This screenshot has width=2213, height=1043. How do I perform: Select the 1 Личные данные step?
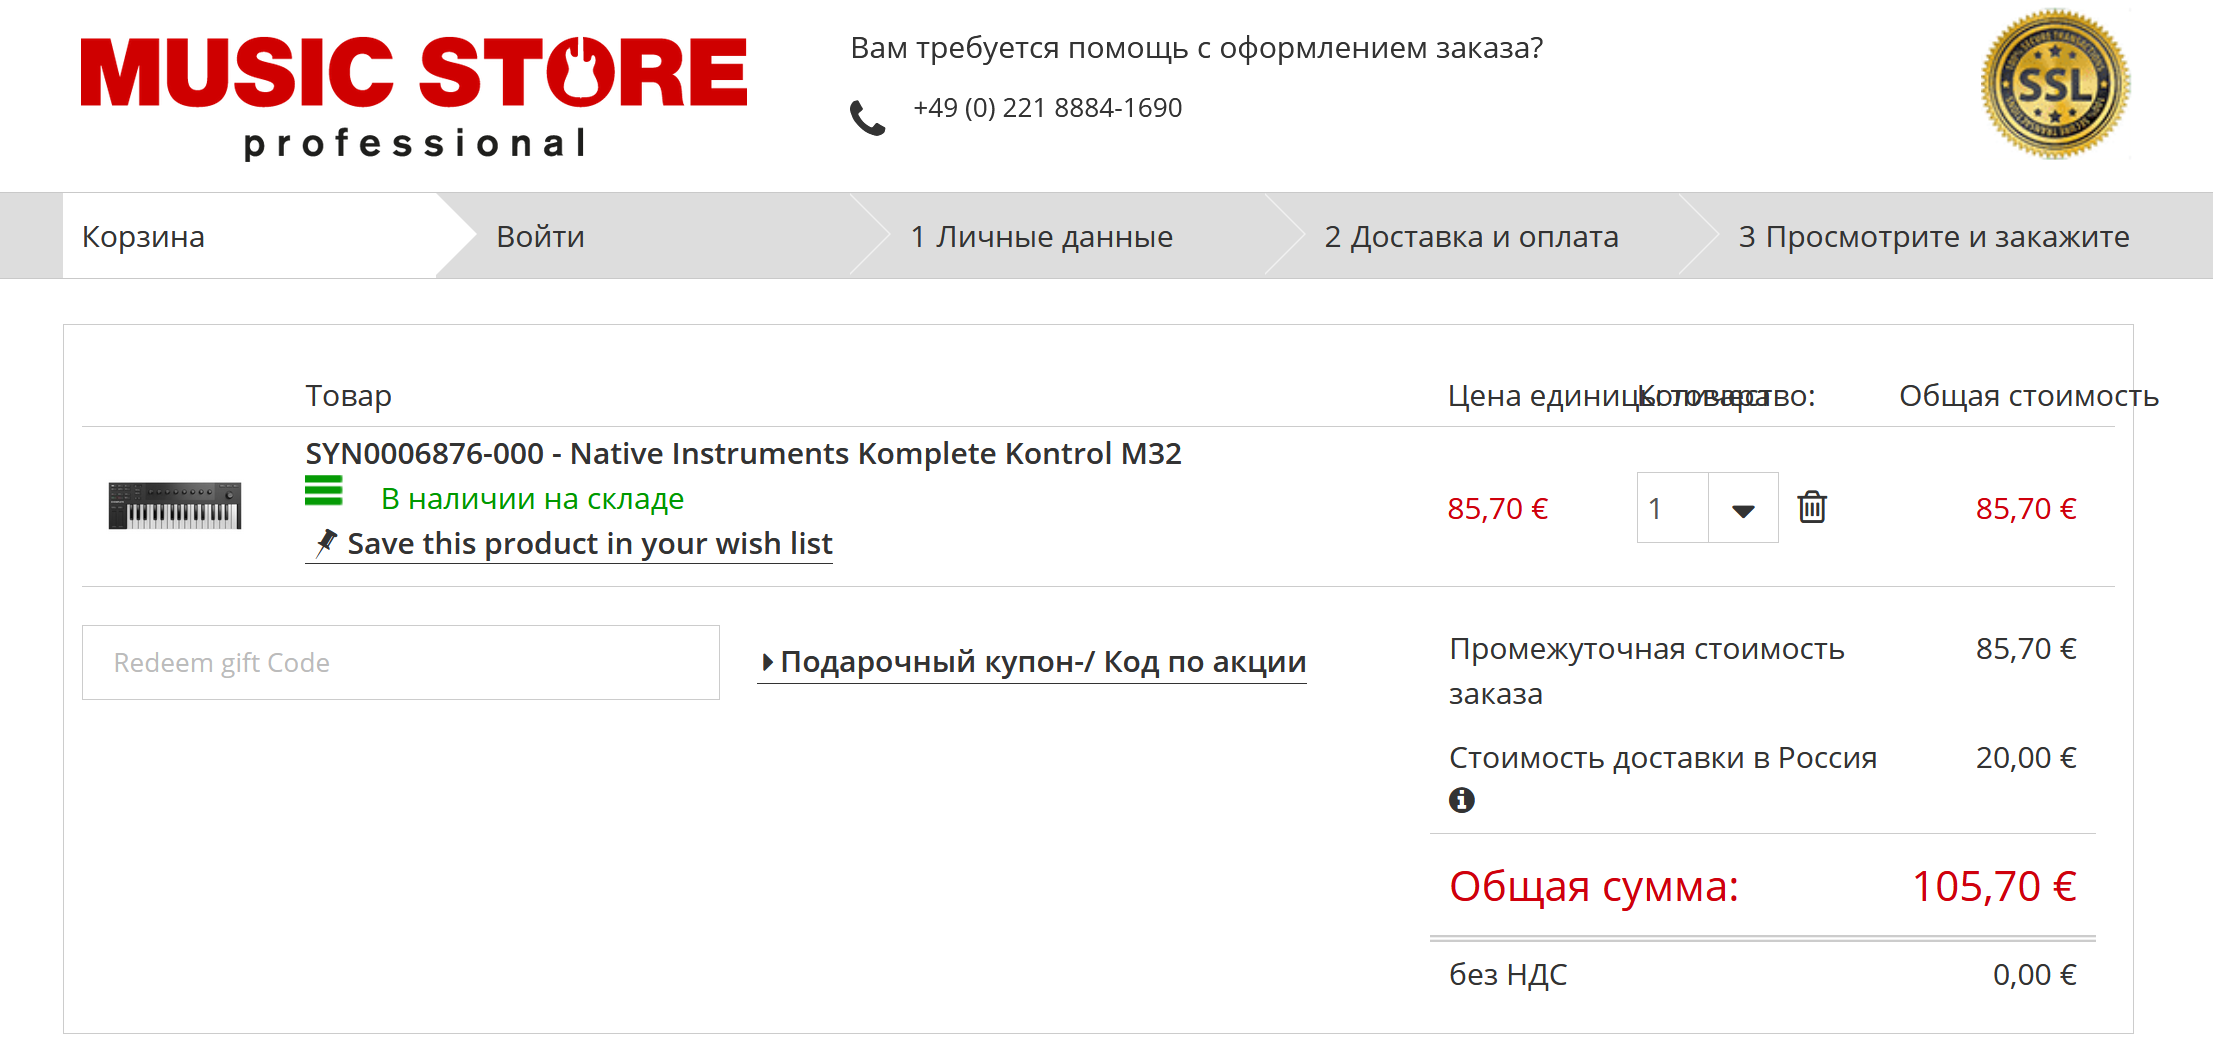[1041, 237]
